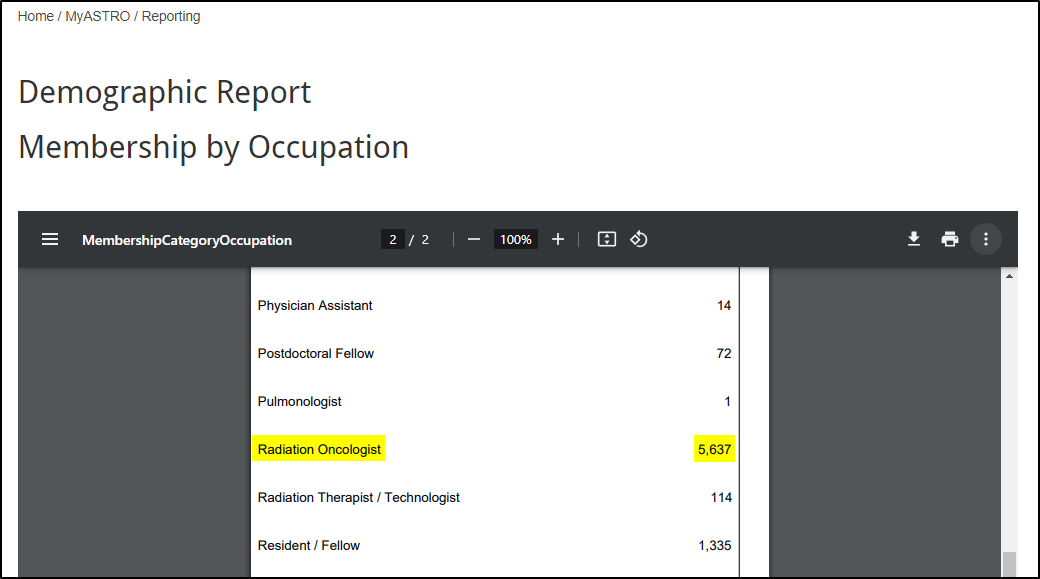Select the 100% zoom level field
Screen dimensions: 1040x579
coord(515,240)
